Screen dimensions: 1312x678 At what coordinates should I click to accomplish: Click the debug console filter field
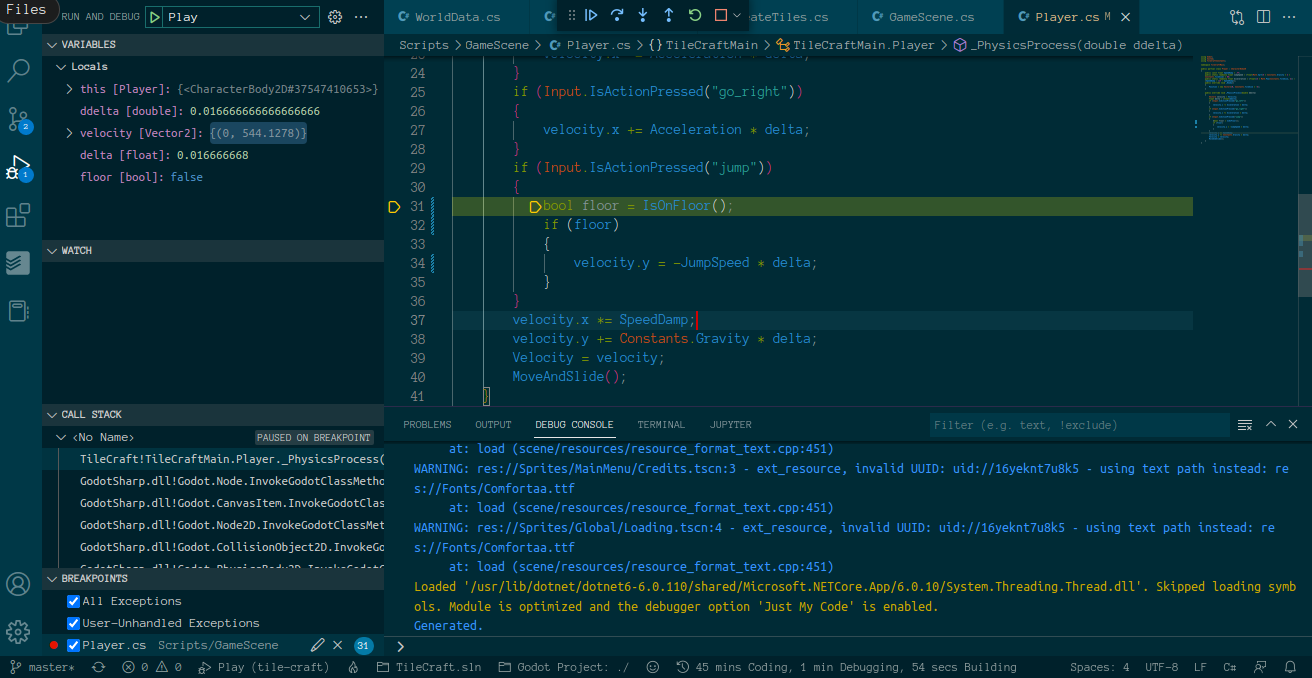coord(1079,425)
